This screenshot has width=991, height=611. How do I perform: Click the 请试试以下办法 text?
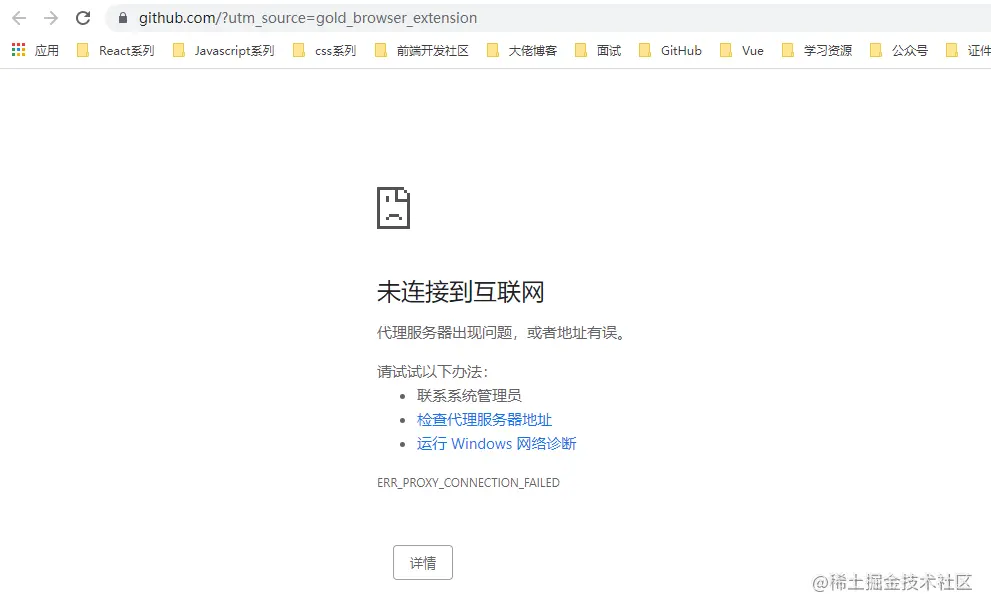[x=432, y=372]
